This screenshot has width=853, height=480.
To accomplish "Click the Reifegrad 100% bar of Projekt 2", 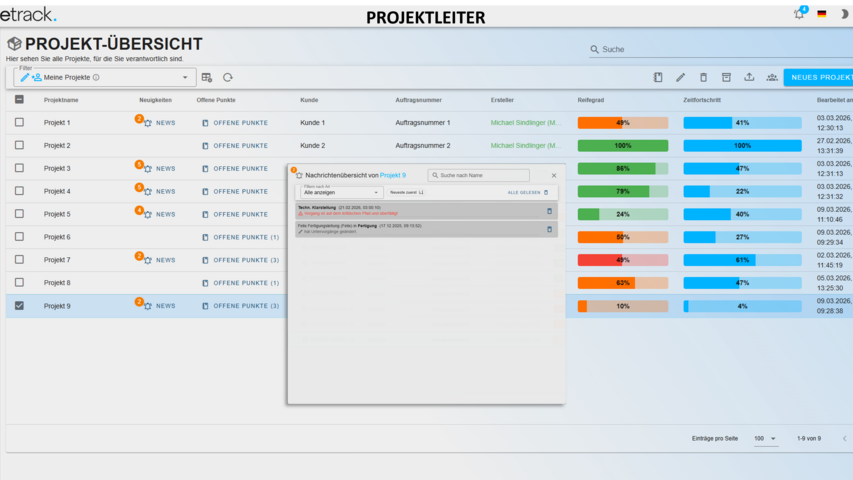I will [622, 146].
